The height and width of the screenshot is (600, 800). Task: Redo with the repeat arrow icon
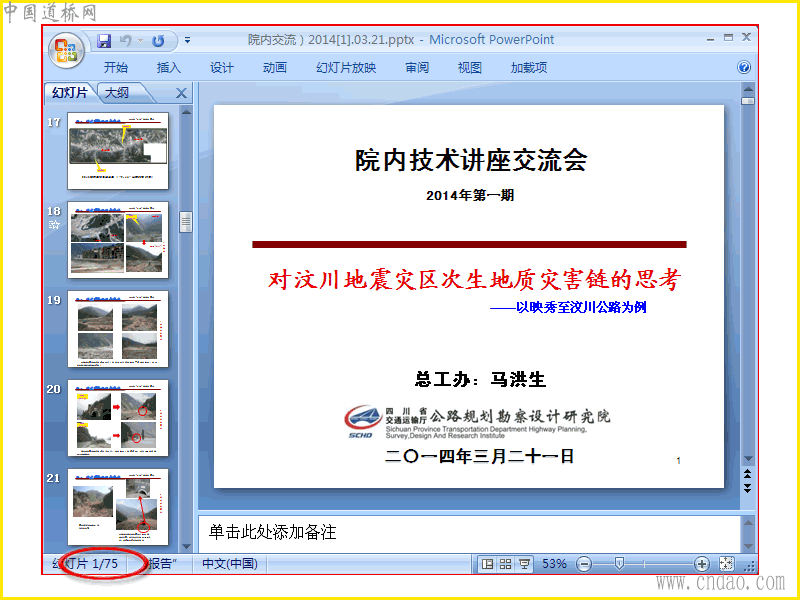pos(158,41)
